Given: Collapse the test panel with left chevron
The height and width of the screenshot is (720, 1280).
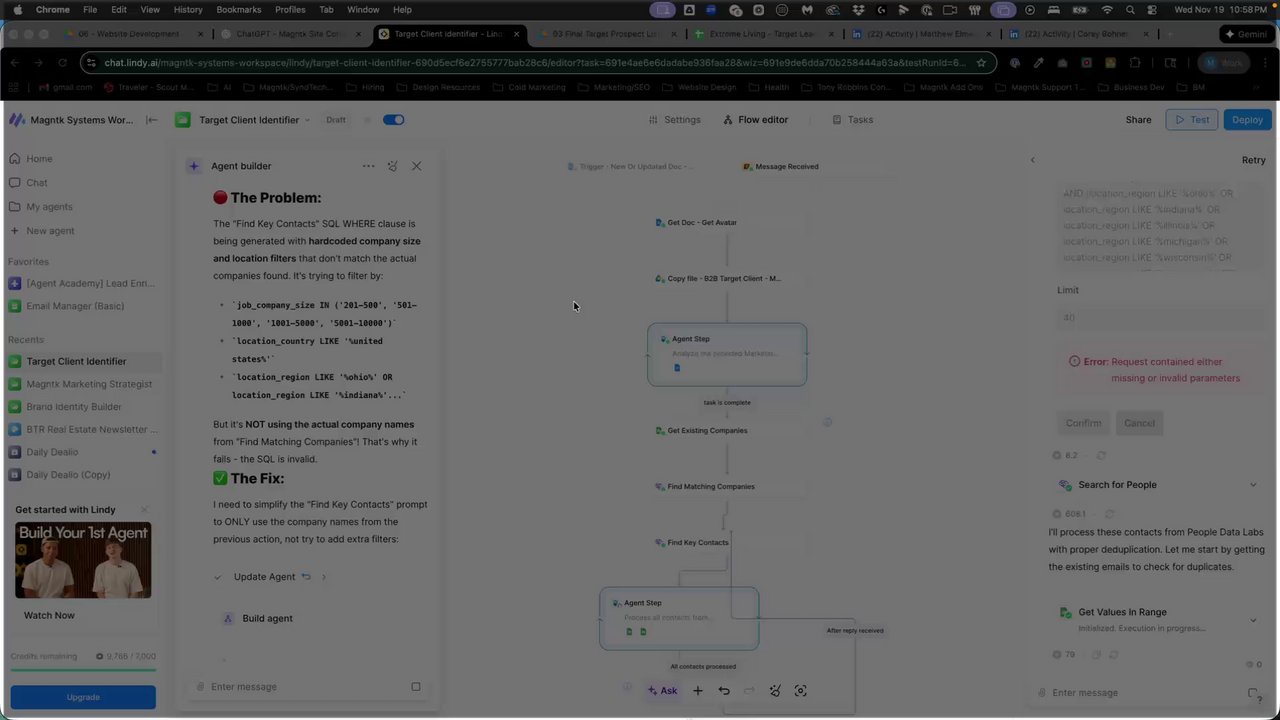Looking at the screenshot, I should [x=1033, y=160].
